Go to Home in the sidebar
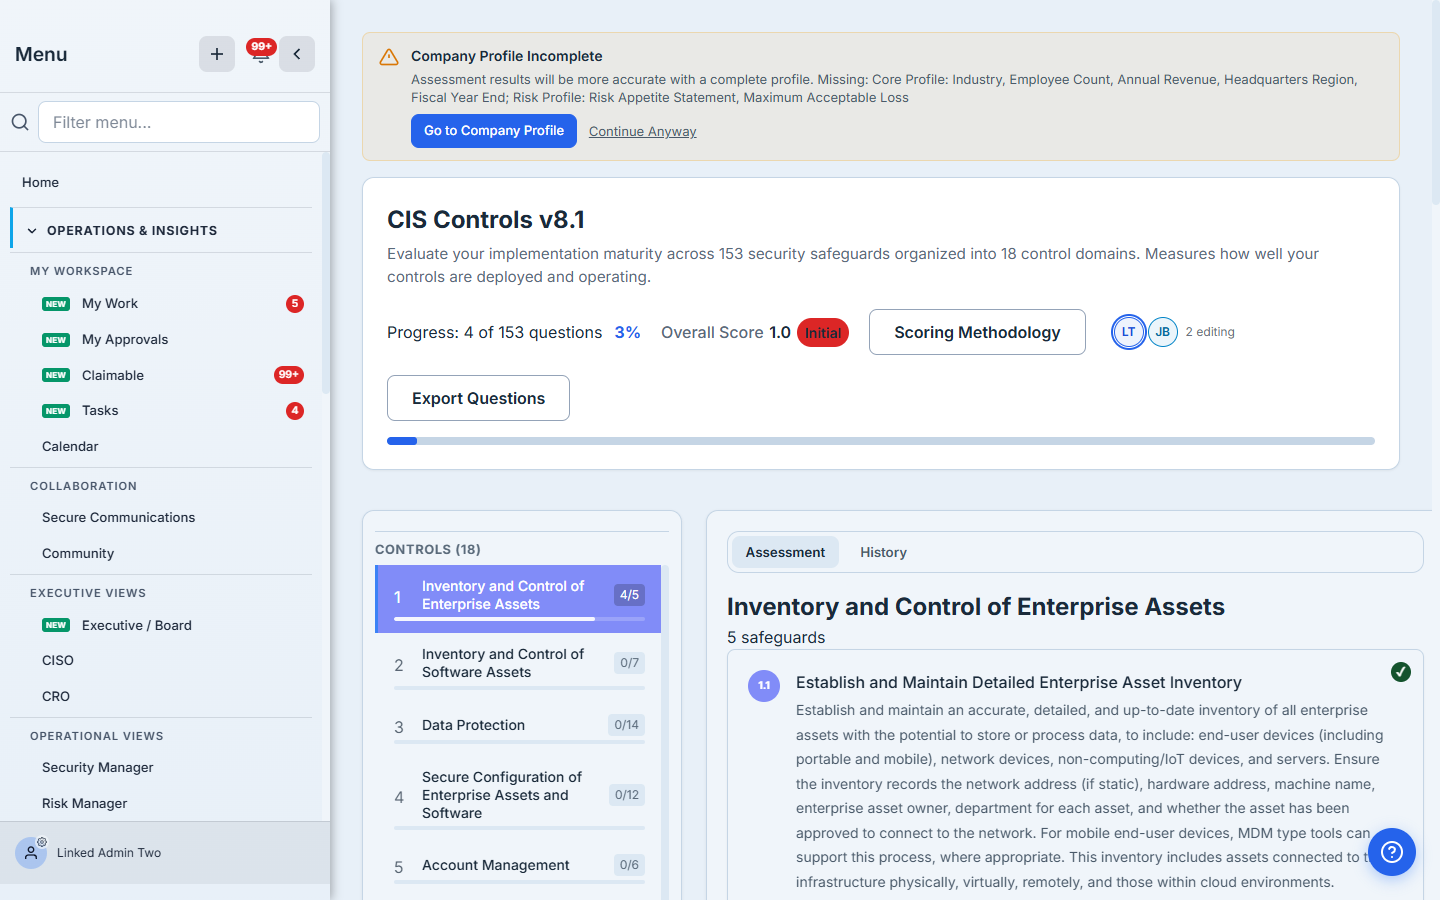Viewport: 1440px width, 900px height. click(40, 182)
